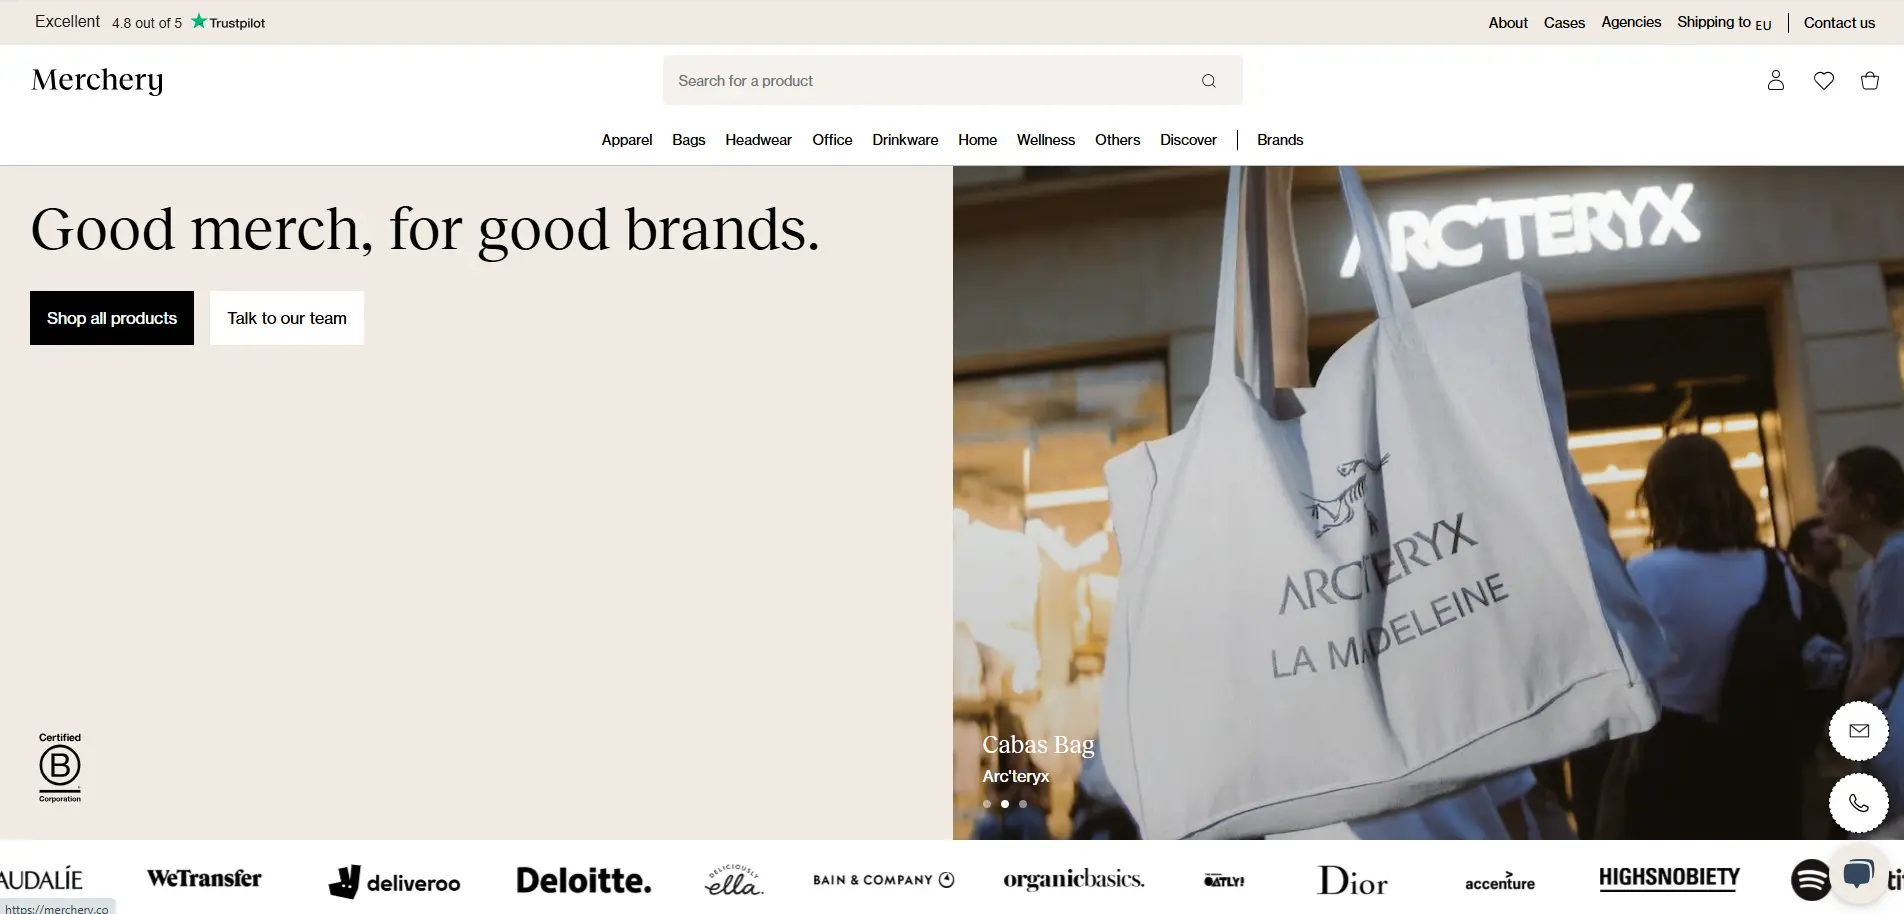Viewport: 1904px width, 914px height.
Task: Open the user account icon
Action: 1776,80
